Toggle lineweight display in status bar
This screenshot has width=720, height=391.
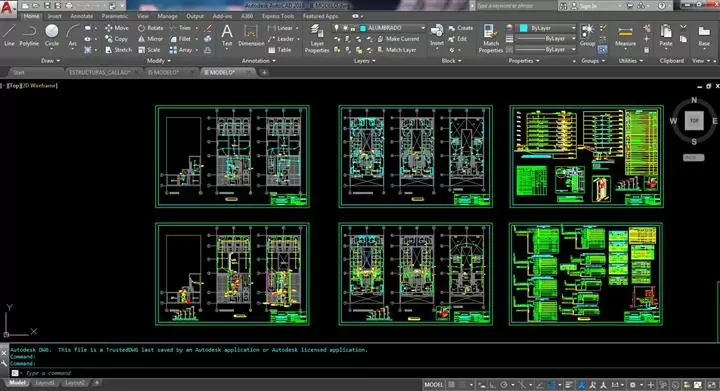(569, 385)
